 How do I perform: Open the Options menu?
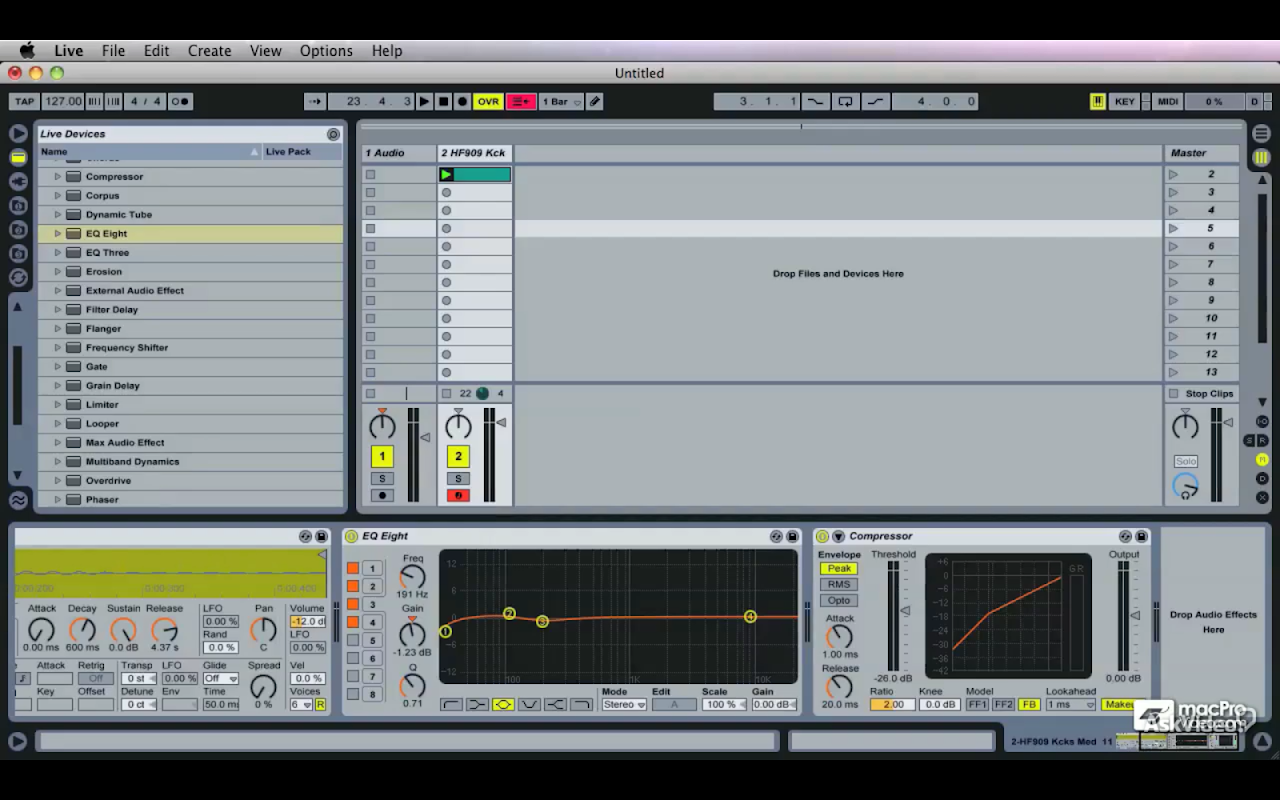pyautogui.click(x=326, y=51)
